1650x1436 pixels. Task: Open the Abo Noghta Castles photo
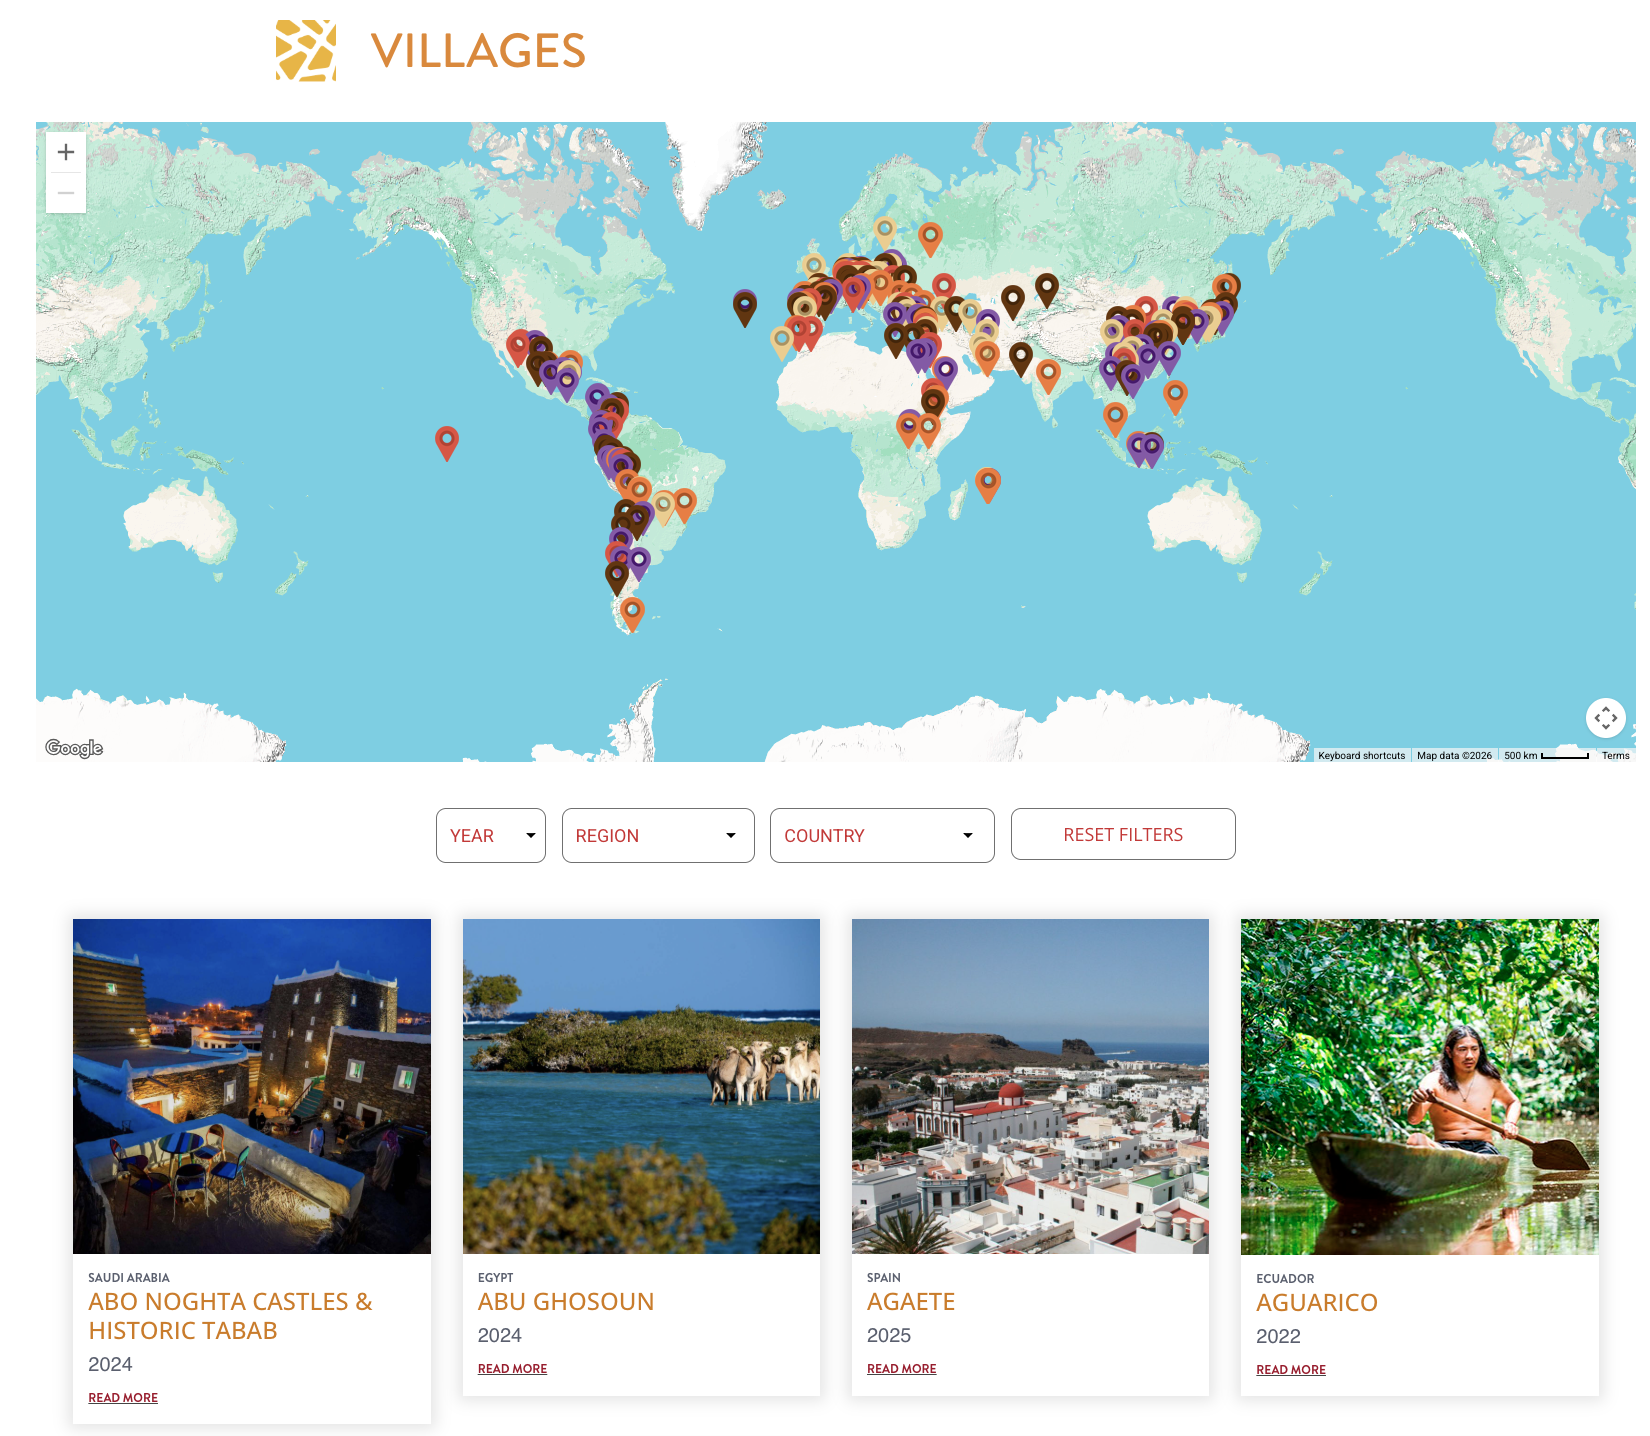[x=252, y=1086]
